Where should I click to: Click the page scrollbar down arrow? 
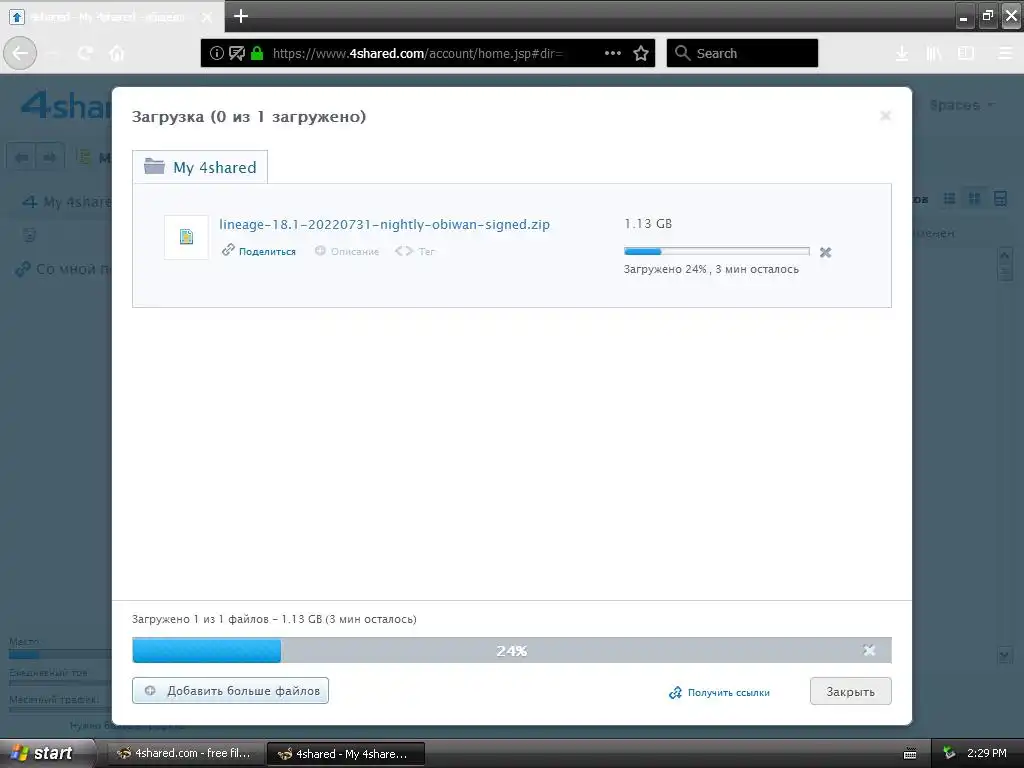[1005, 655]
